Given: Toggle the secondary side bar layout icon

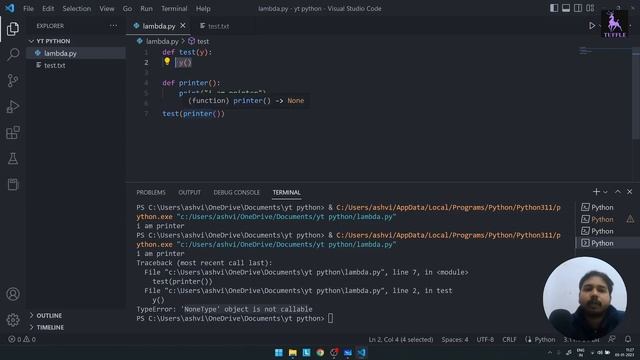Looking at the screenshot, I should (578, 8).
